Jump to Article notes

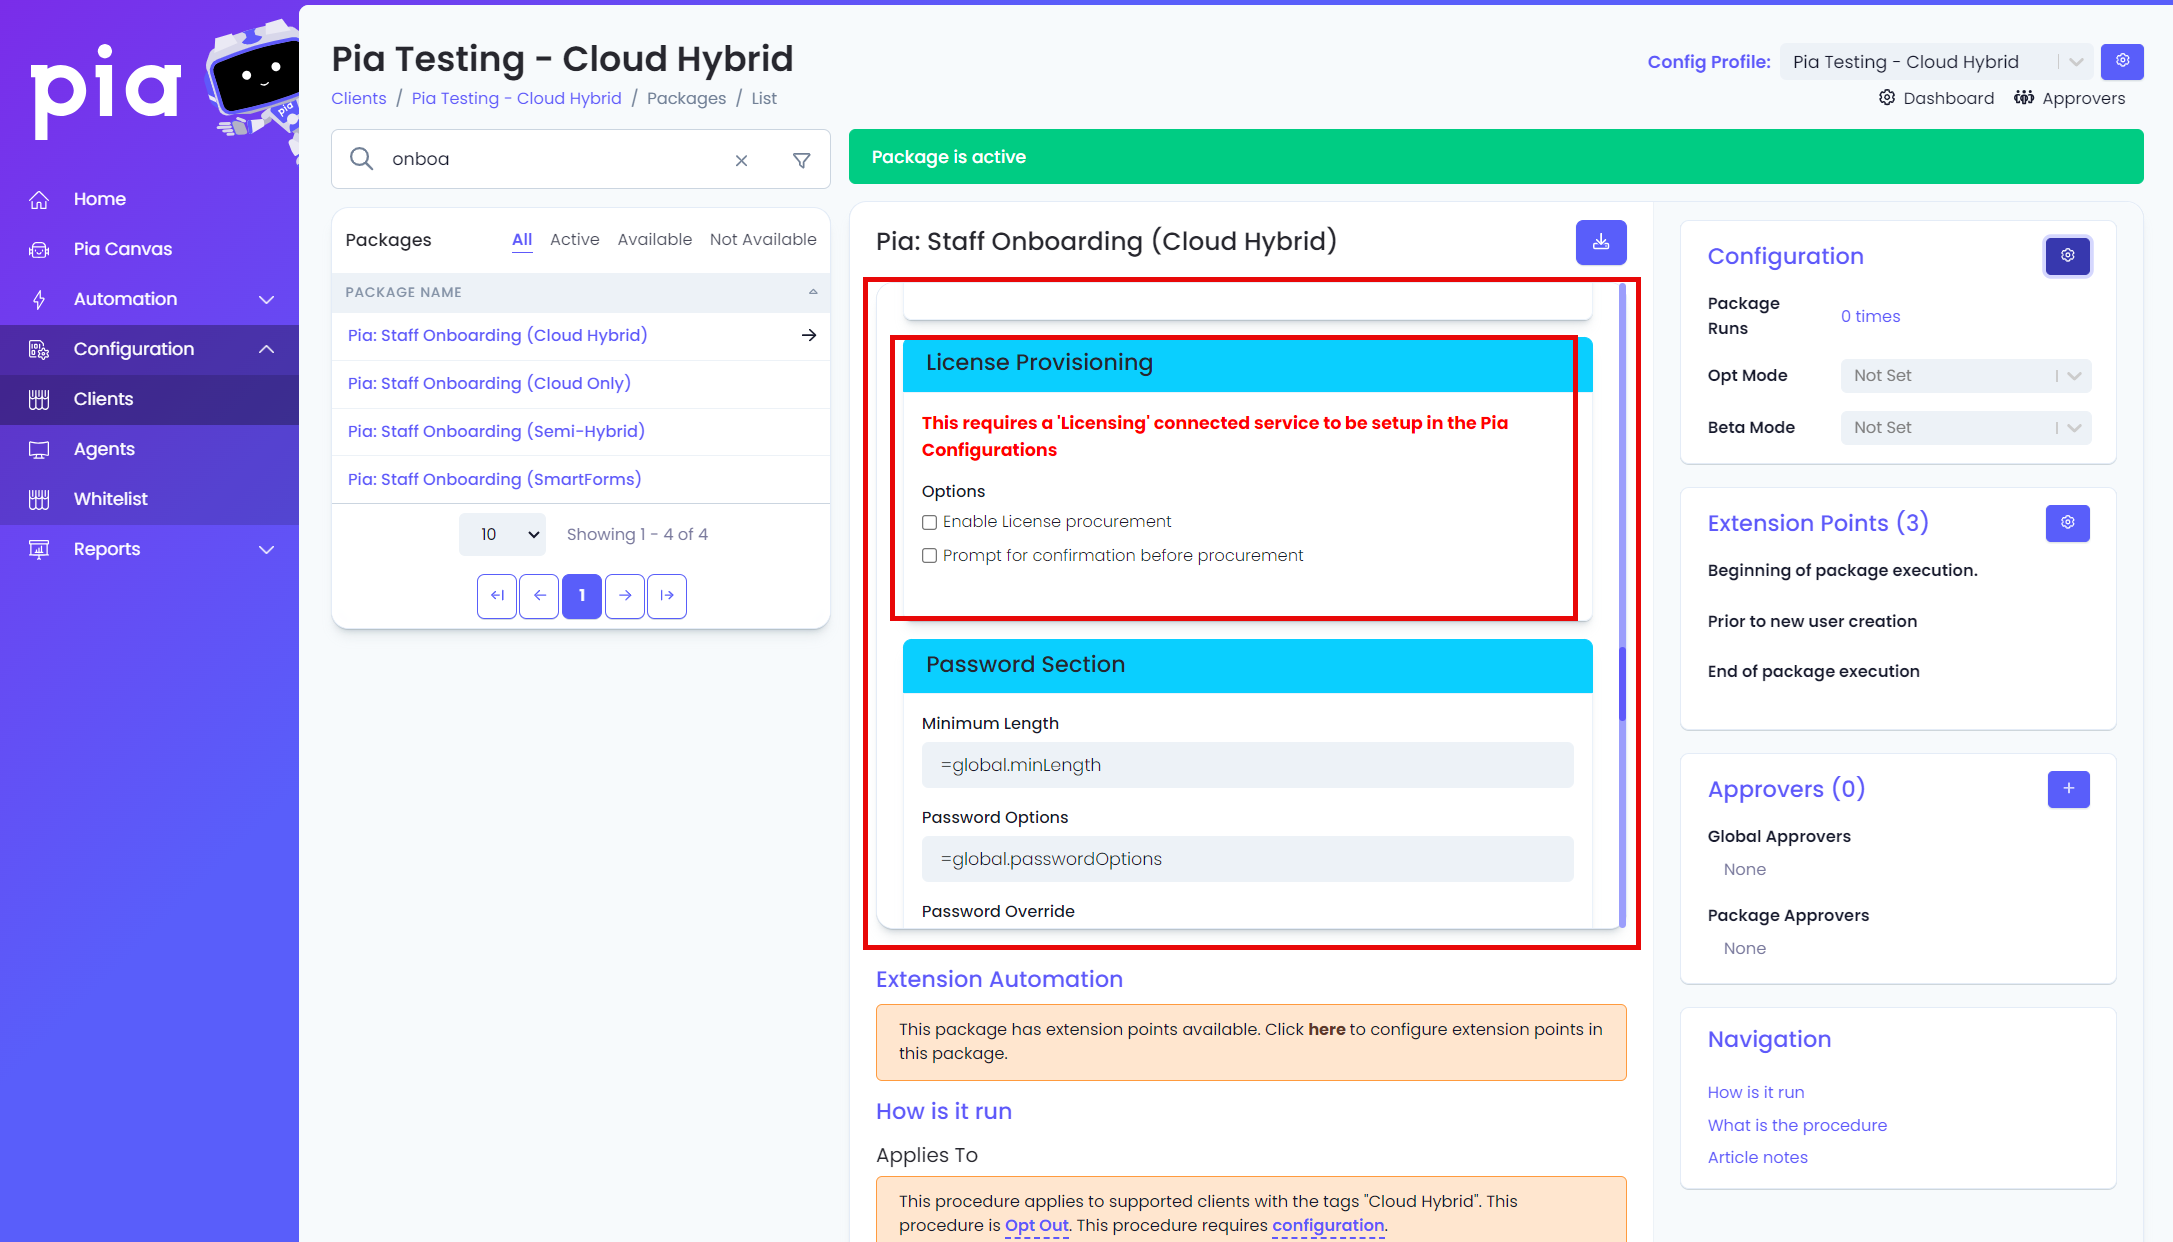tap(1757, 1157)
